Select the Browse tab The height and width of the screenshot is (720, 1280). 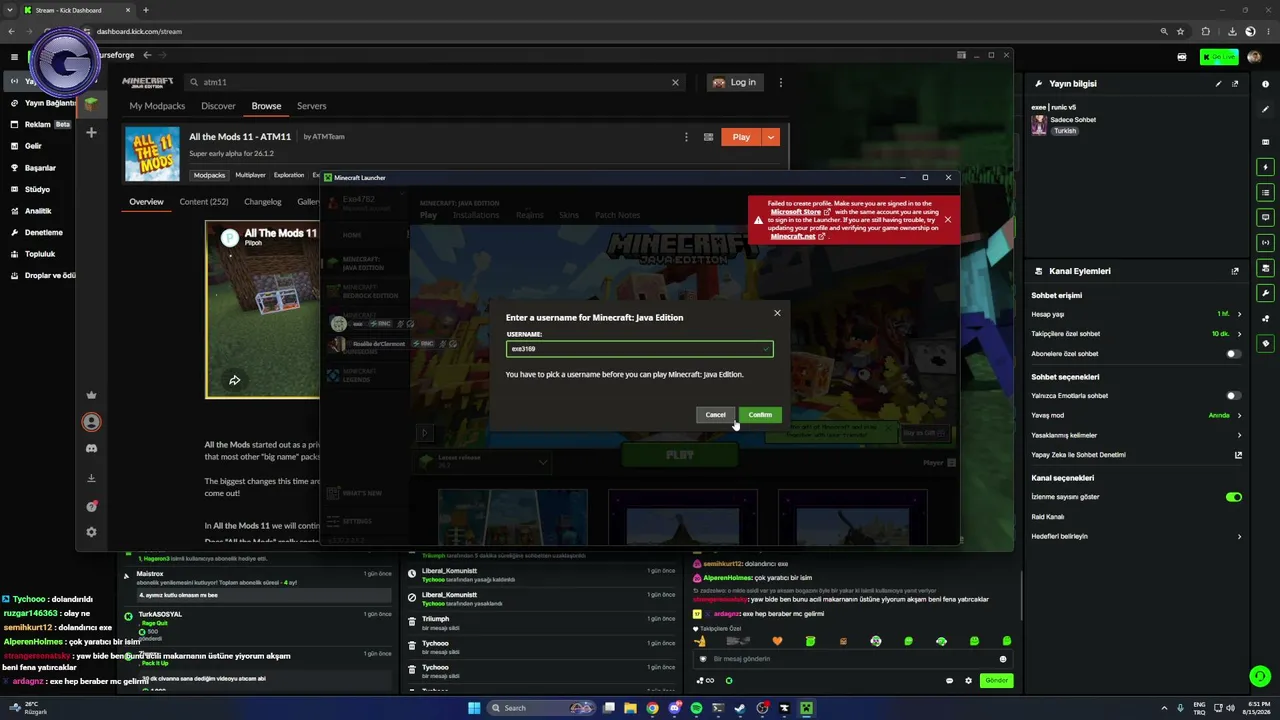coord(266,106)
